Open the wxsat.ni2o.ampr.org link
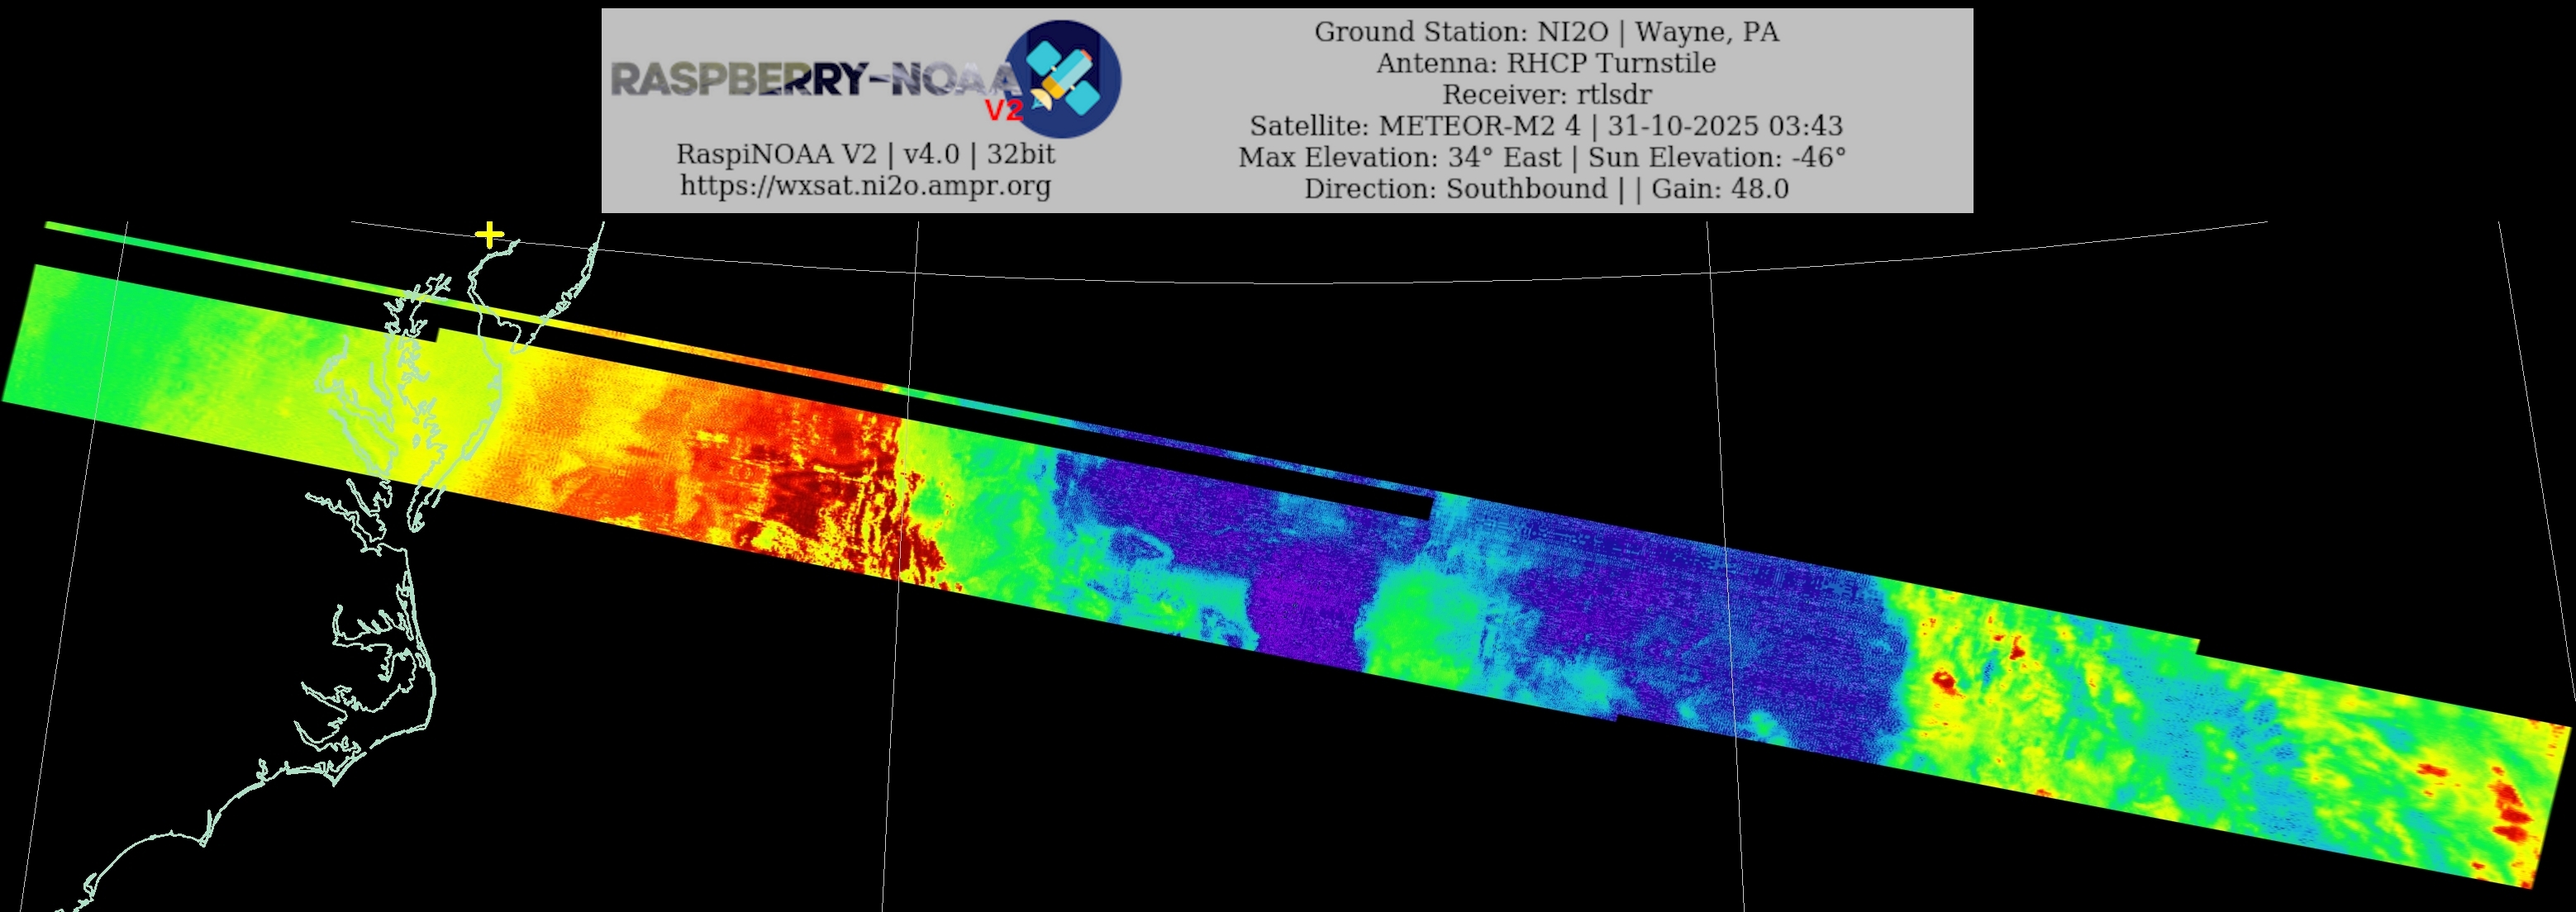Screen dimensions: 2576x912 [x=865, y=186]
